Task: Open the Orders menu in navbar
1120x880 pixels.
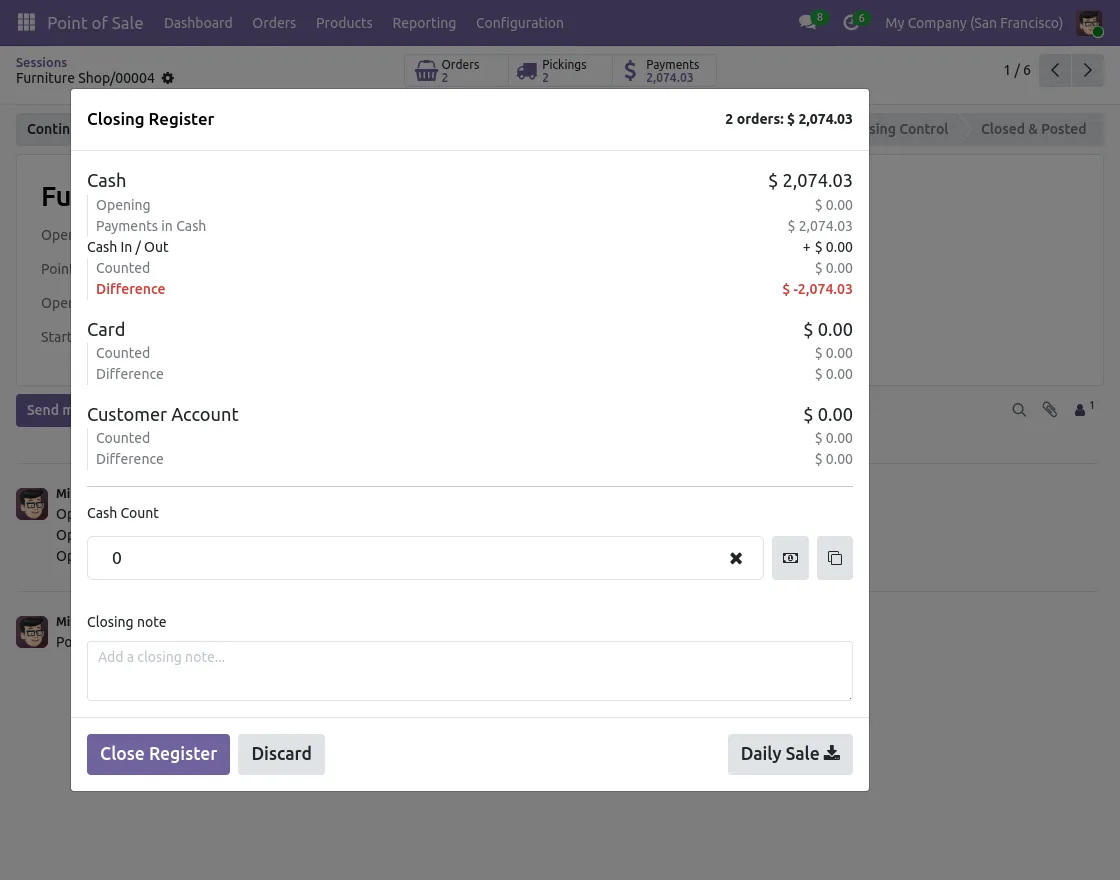Action: coord(274,23)
